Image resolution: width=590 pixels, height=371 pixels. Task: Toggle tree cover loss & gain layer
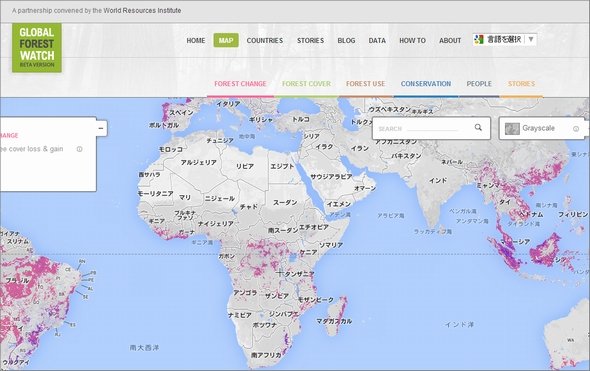(x=32, y=149)
